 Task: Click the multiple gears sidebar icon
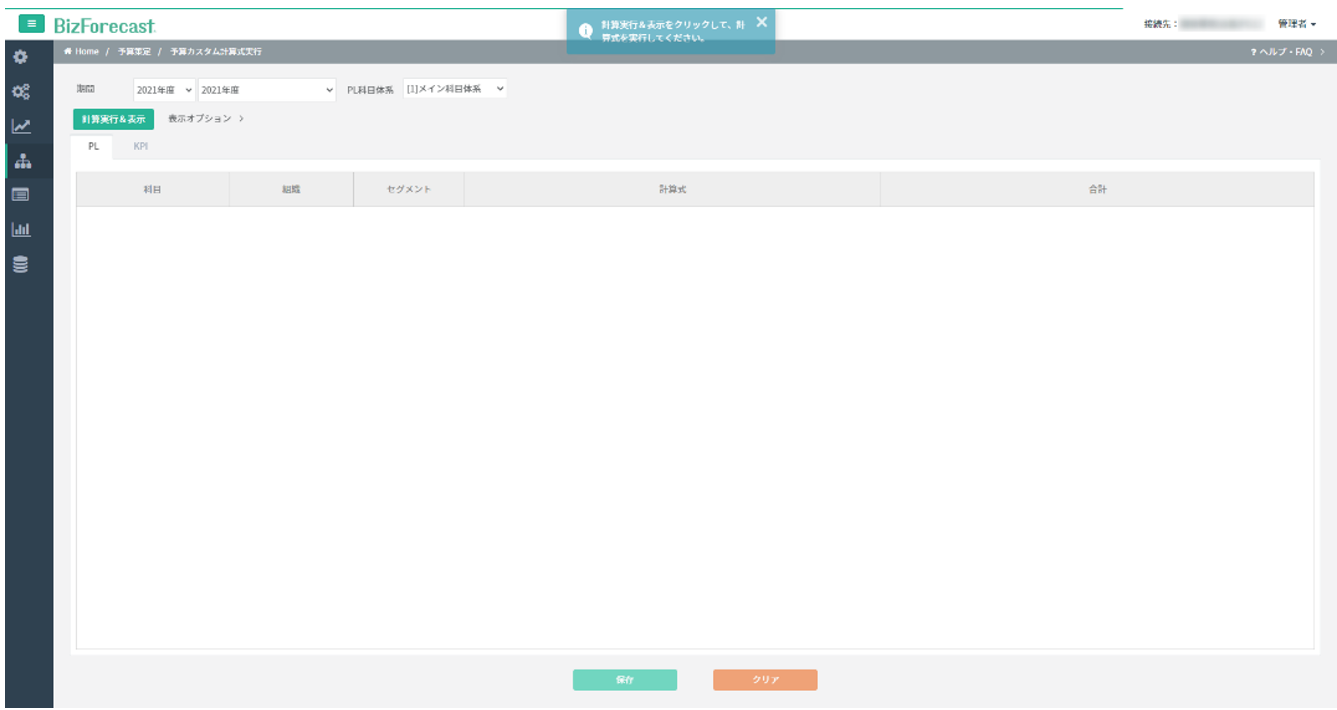[x=20, y=92]
